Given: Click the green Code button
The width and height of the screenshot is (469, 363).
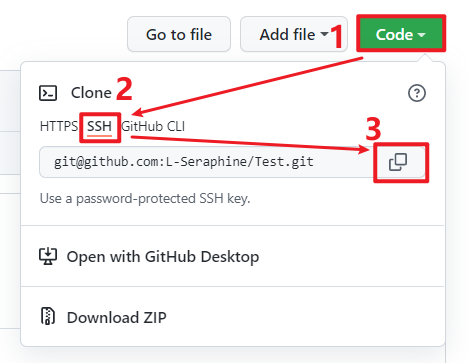Looking at the screenshot, I should [x=401, y=34].
